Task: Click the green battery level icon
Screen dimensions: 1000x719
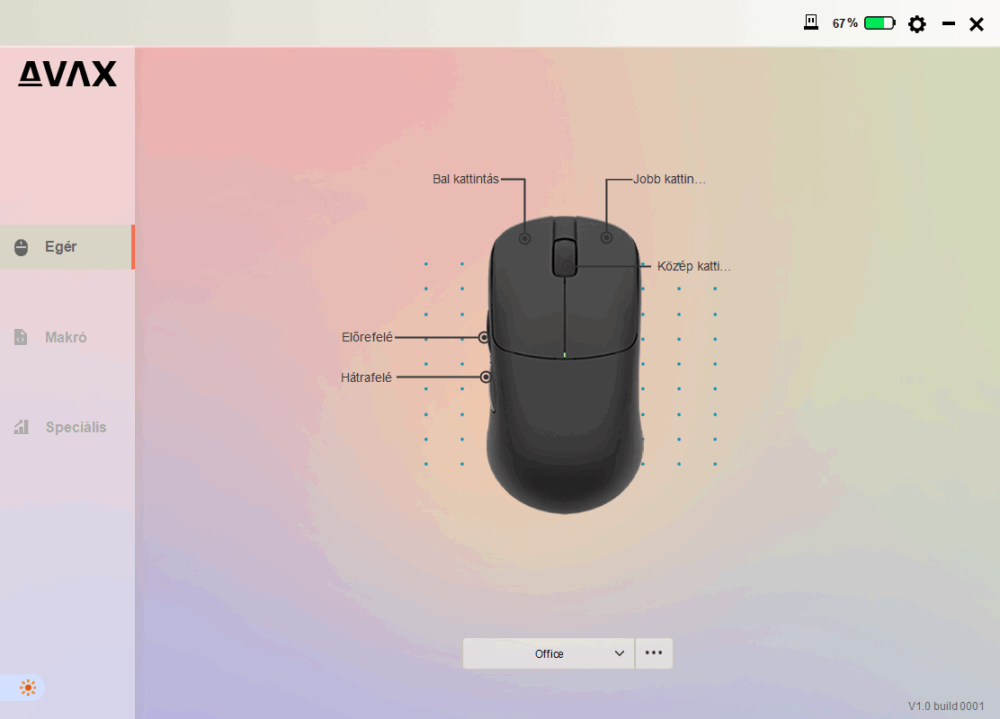Action: [880, 23]
